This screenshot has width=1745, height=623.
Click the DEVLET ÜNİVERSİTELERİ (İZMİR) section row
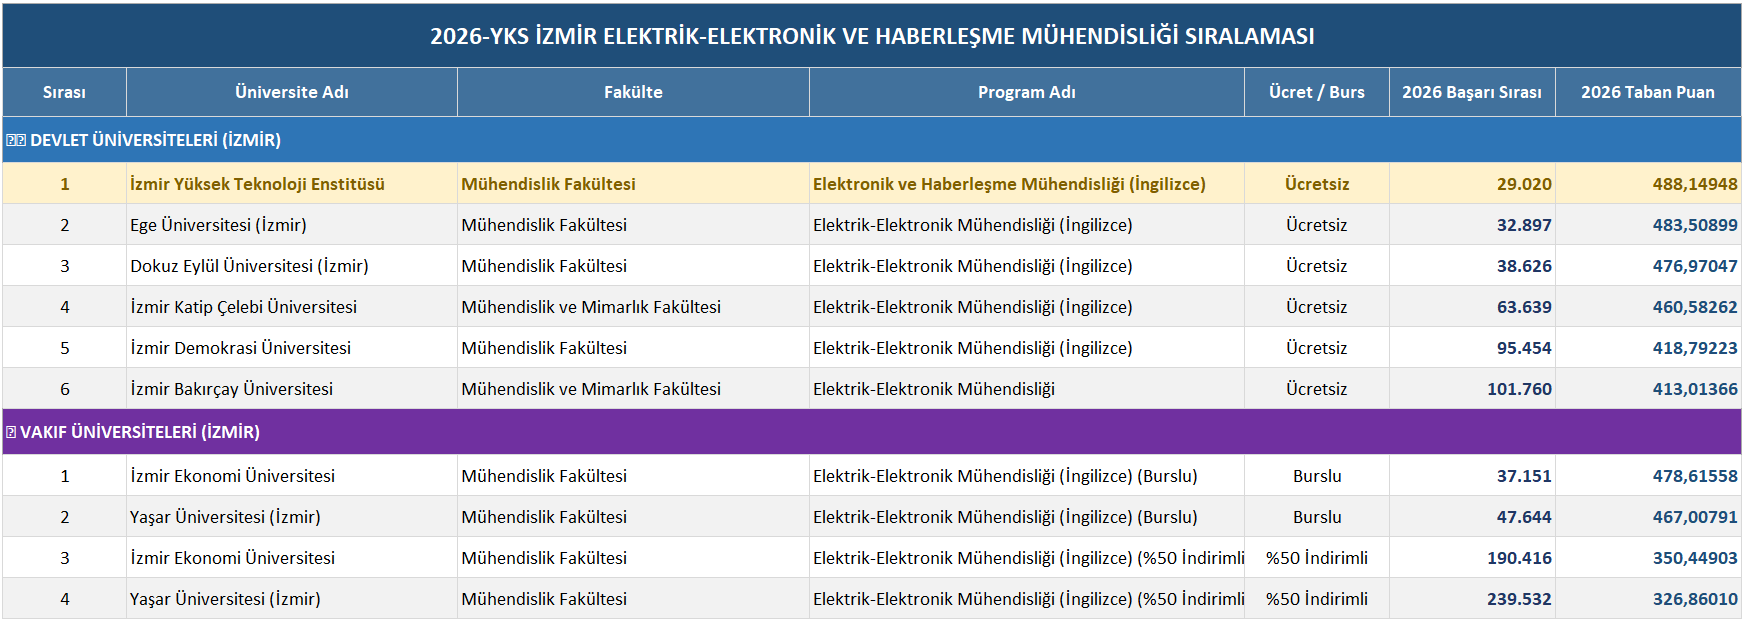(872, 140)
